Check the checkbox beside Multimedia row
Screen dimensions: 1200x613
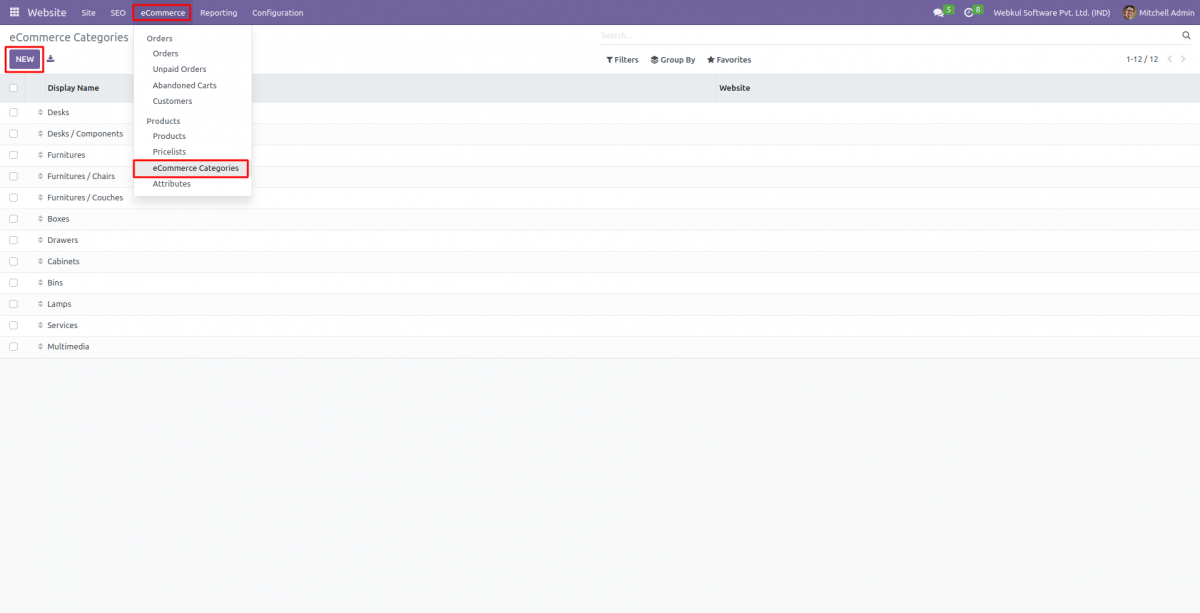(13, 346)
